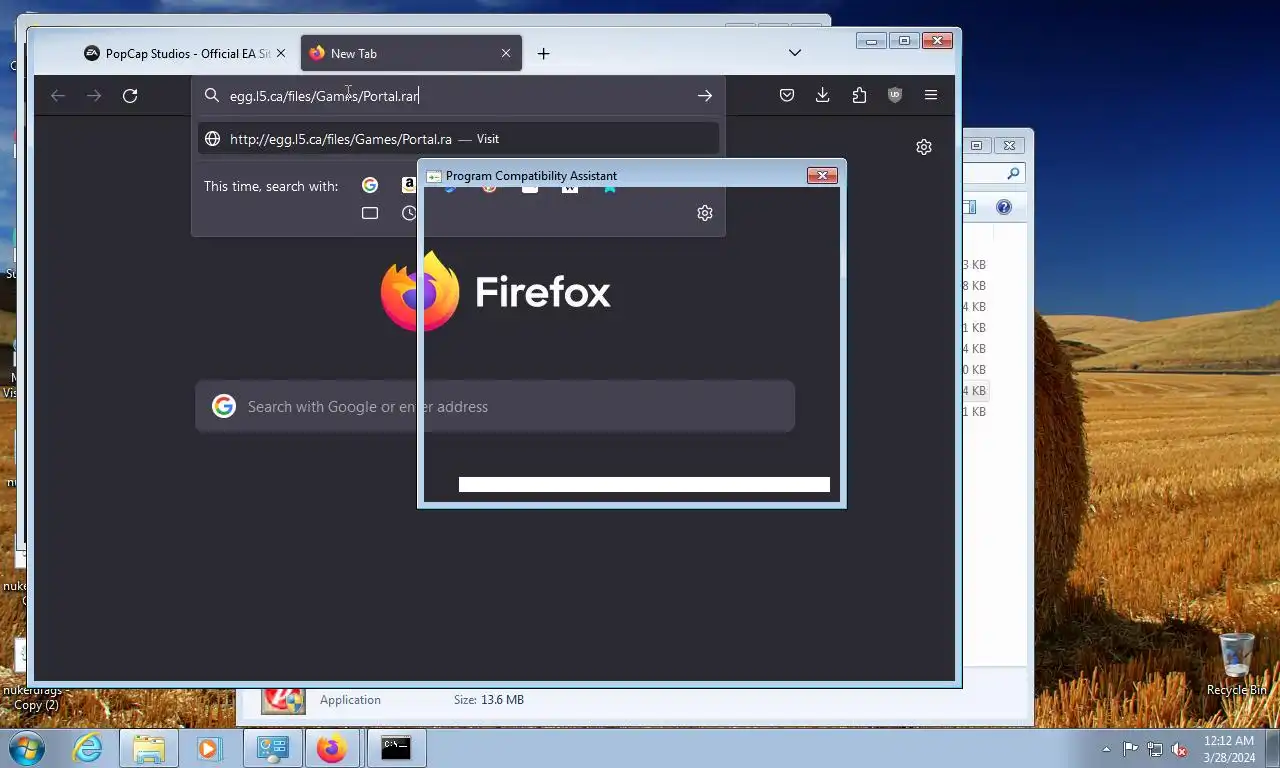The height and width of the screenshot is (768, 1280).
Task: Open the Firefox Downloads panel
Action: (822, 95)
